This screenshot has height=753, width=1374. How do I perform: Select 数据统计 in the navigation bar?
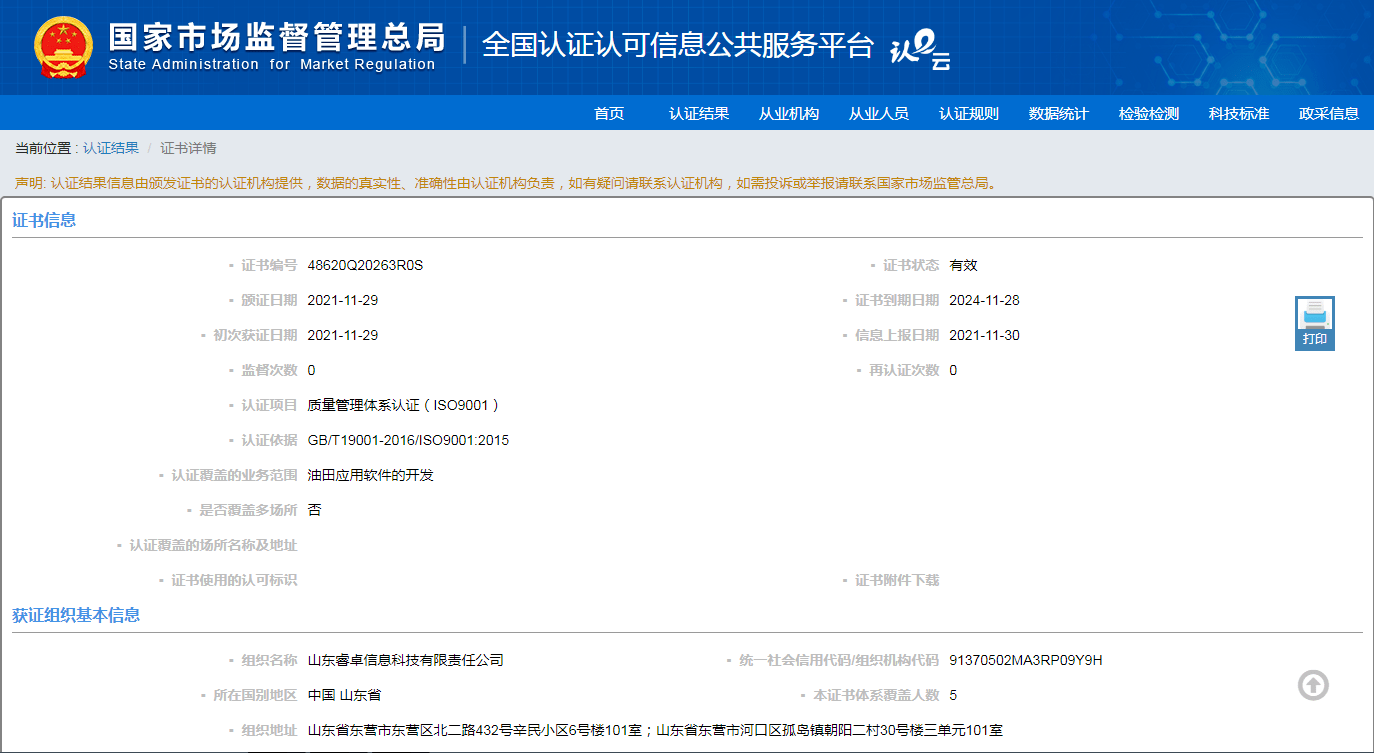tap(1058, 113)
